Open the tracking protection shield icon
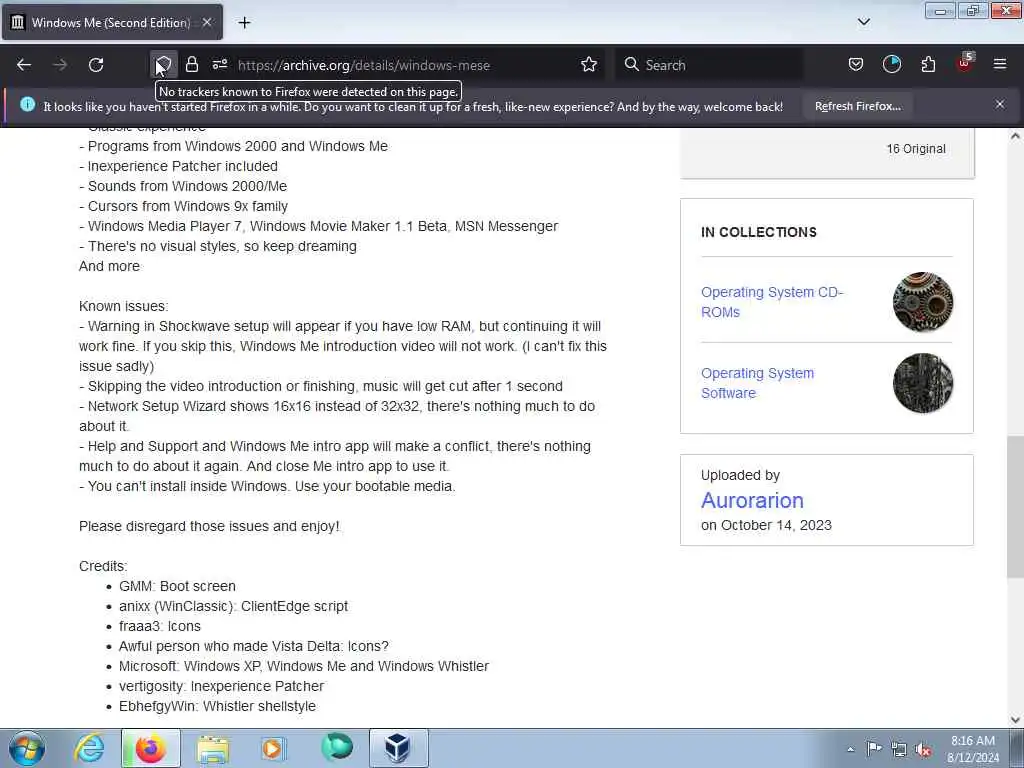The image size is (1024, 768). point(163,65)
